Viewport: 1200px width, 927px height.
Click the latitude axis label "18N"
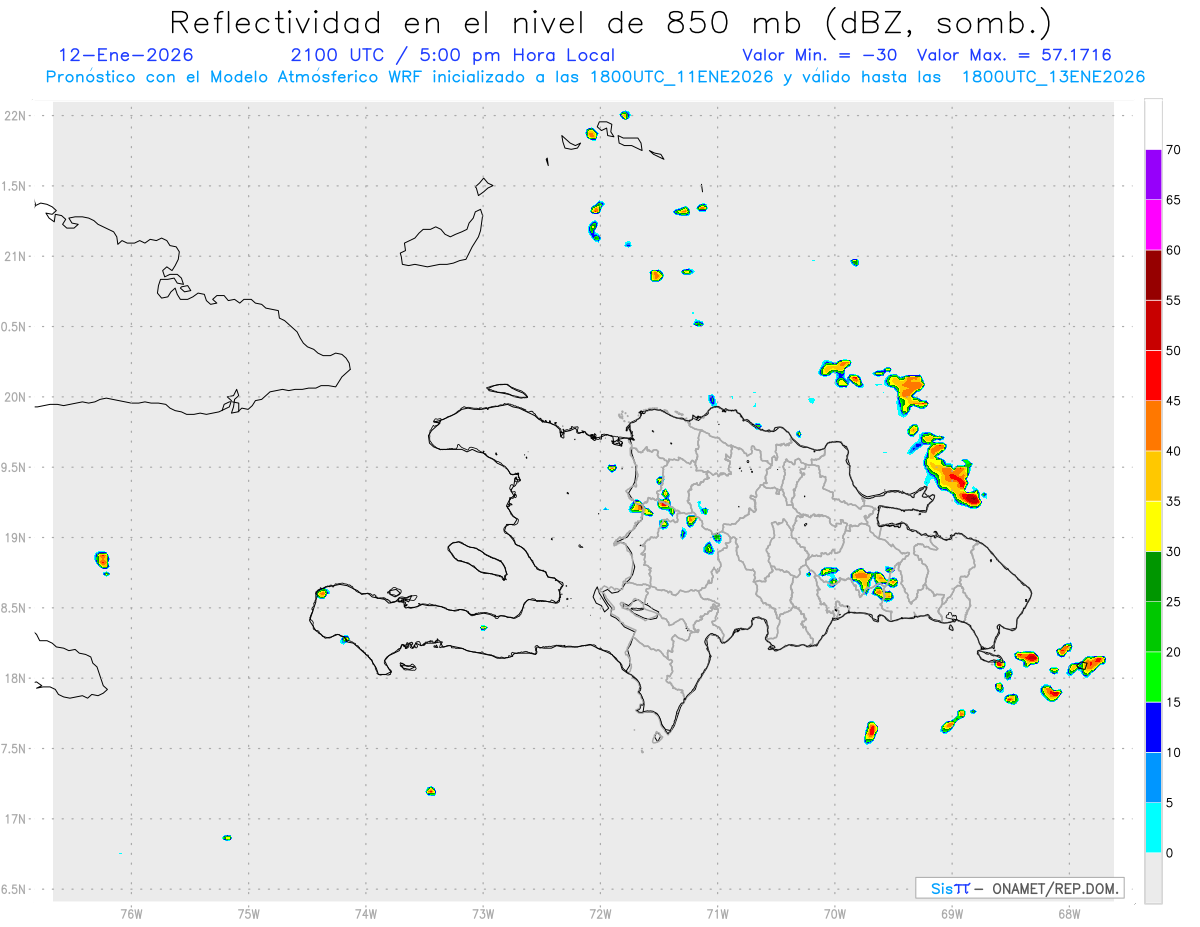[16, 679]
